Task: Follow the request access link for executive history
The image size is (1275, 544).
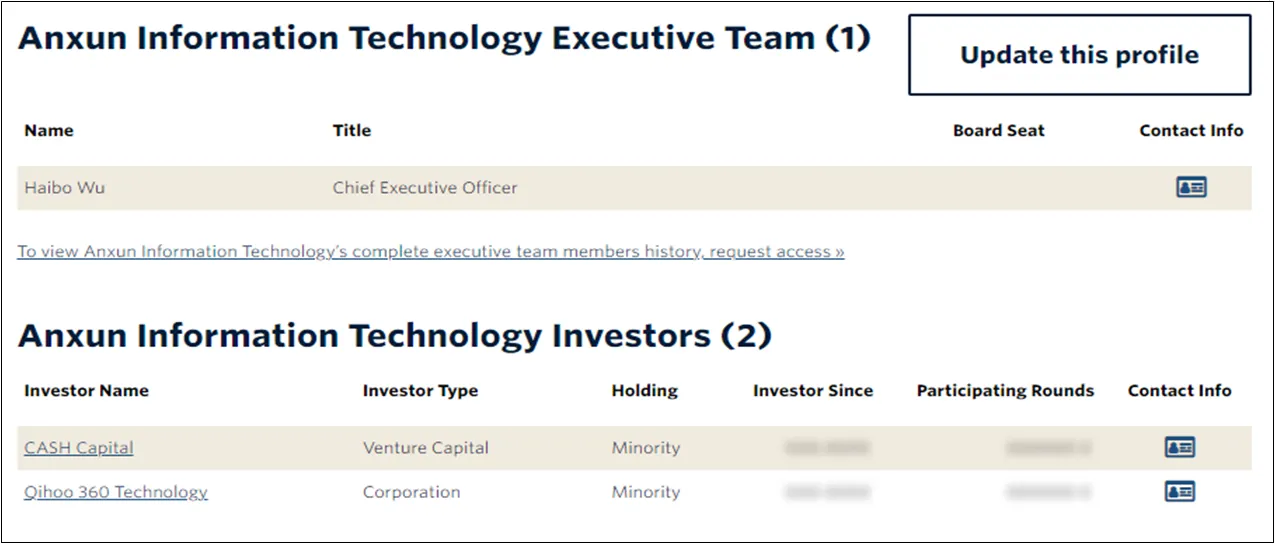Action: pos(430,252)
